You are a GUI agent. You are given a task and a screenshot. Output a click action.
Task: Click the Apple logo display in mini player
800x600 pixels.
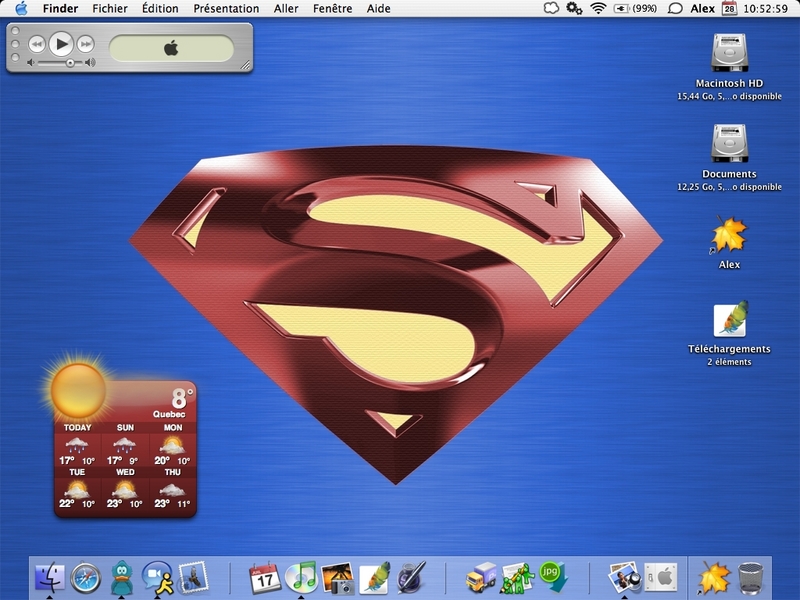171,48
